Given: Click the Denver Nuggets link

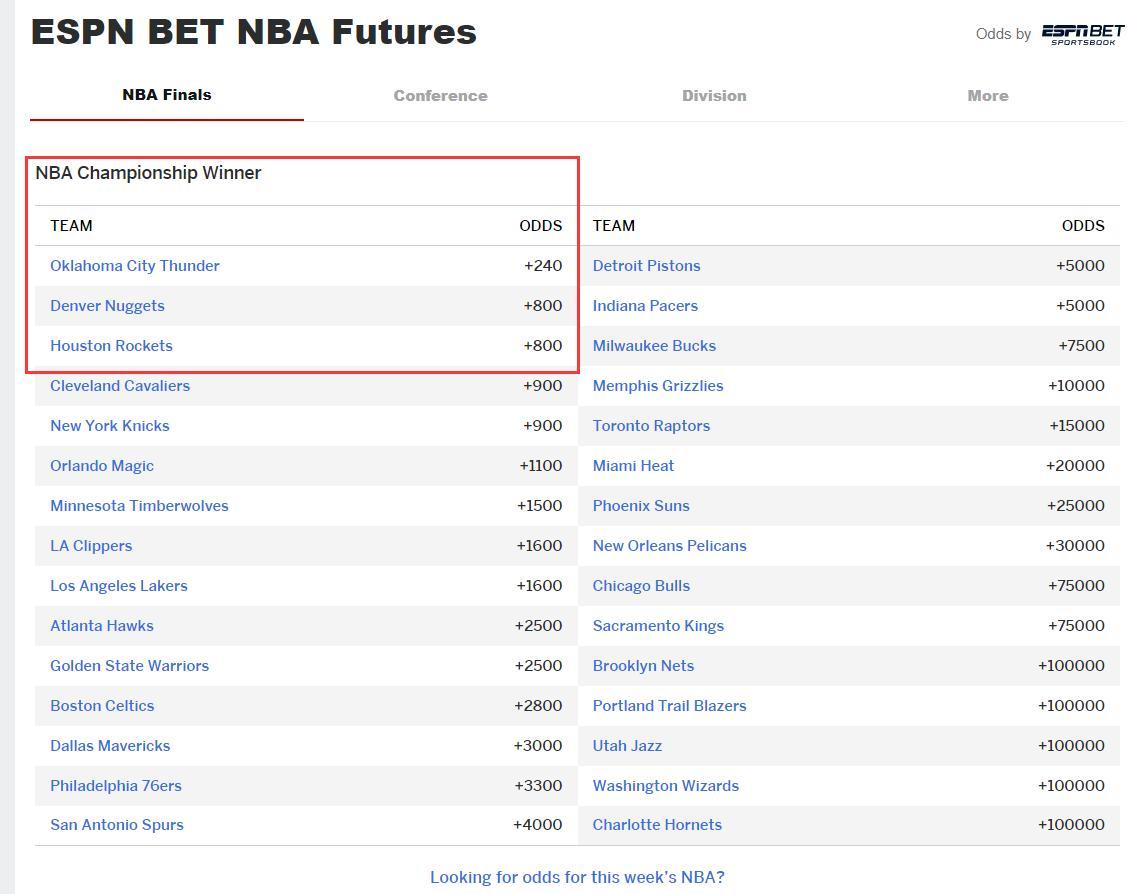Looking at the screenshot, I should pos(107,306).
